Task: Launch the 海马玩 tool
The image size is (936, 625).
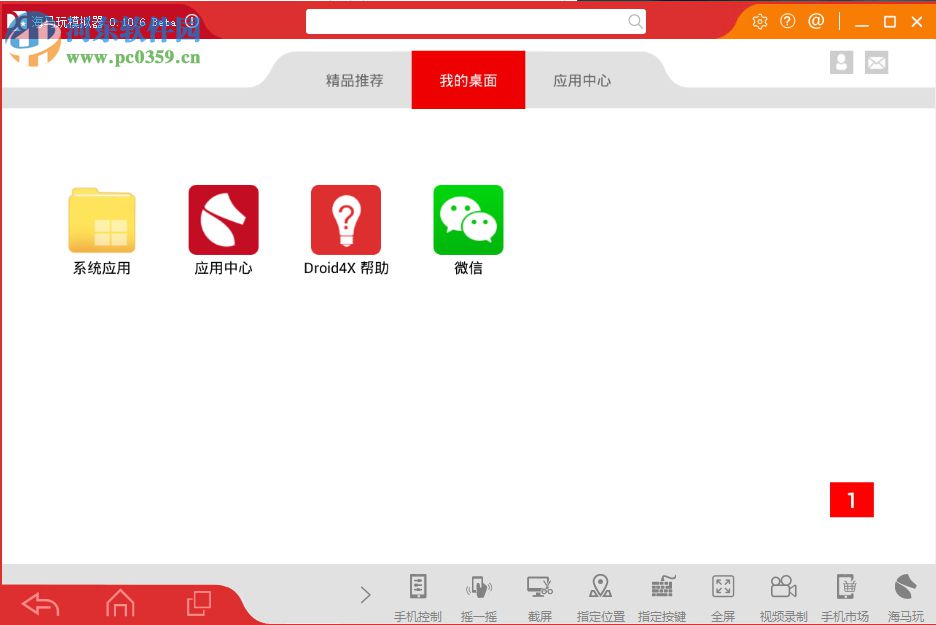Action: coord(903,594)
